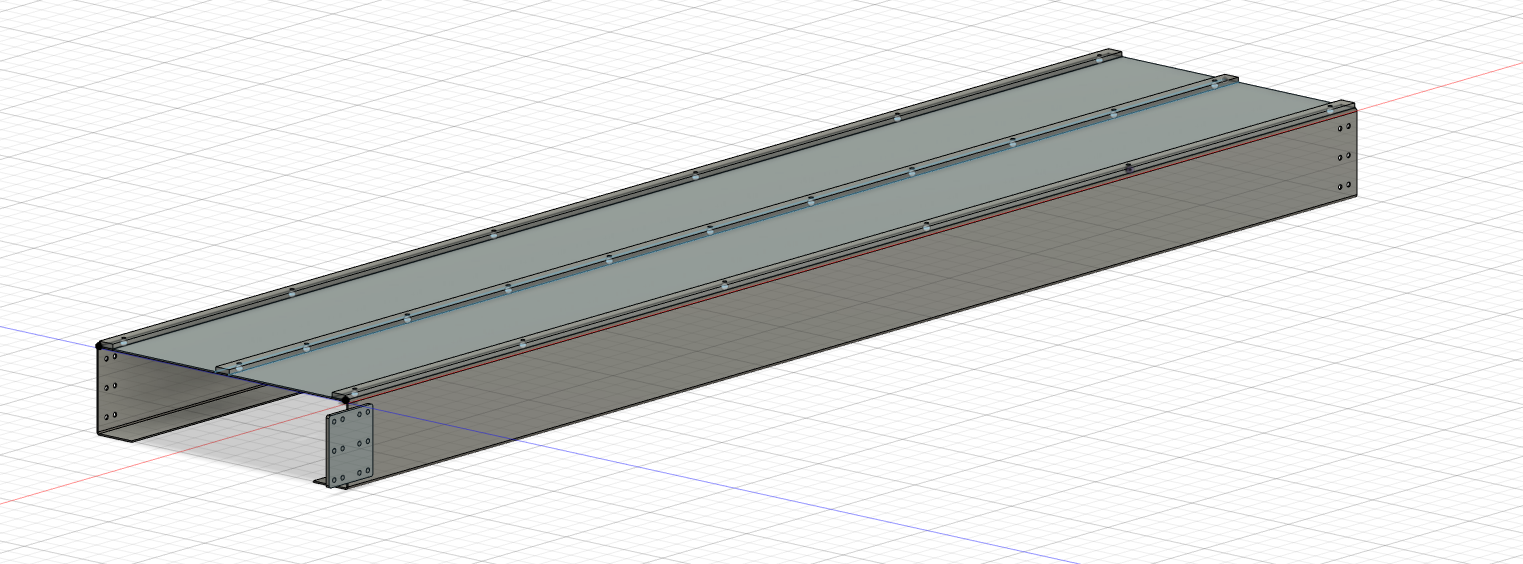
Task: Select the eight-hole bracket plate at front corner
Action: [x=350, y=446]
